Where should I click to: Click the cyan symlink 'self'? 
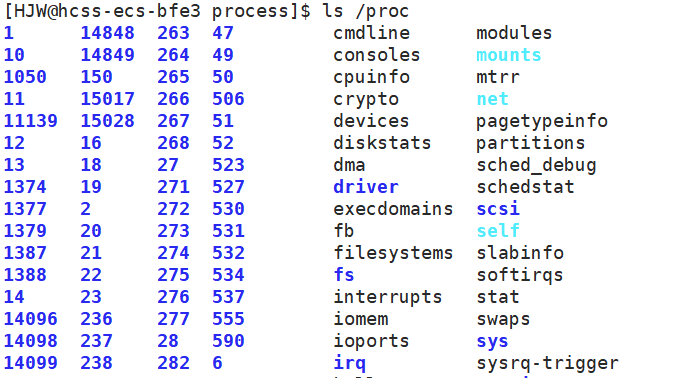pos(498,231)
